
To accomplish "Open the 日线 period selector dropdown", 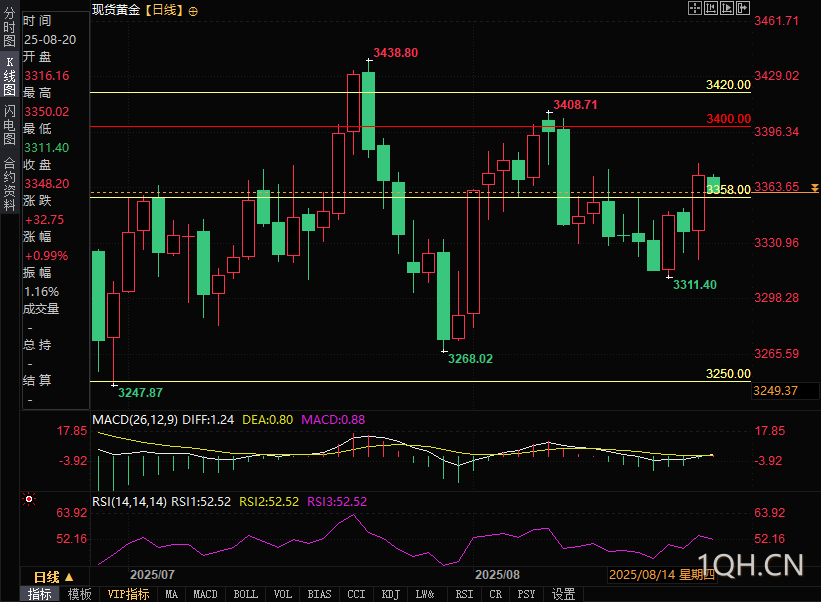I will click(x=53, y=577).
